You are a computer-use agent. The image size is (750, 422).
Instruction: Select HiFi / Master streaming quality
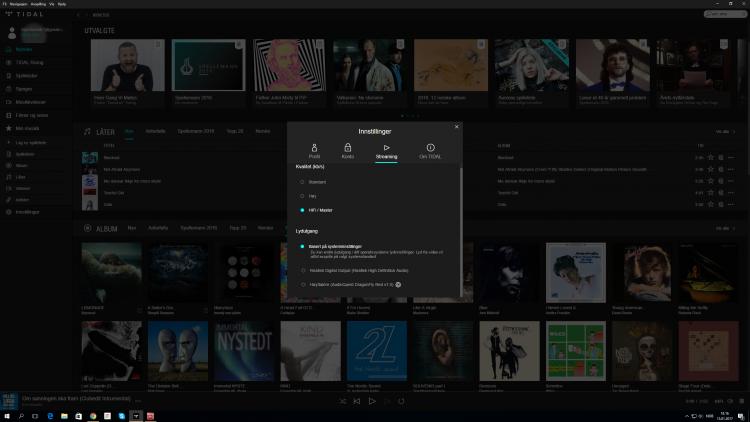coord(316,210)
